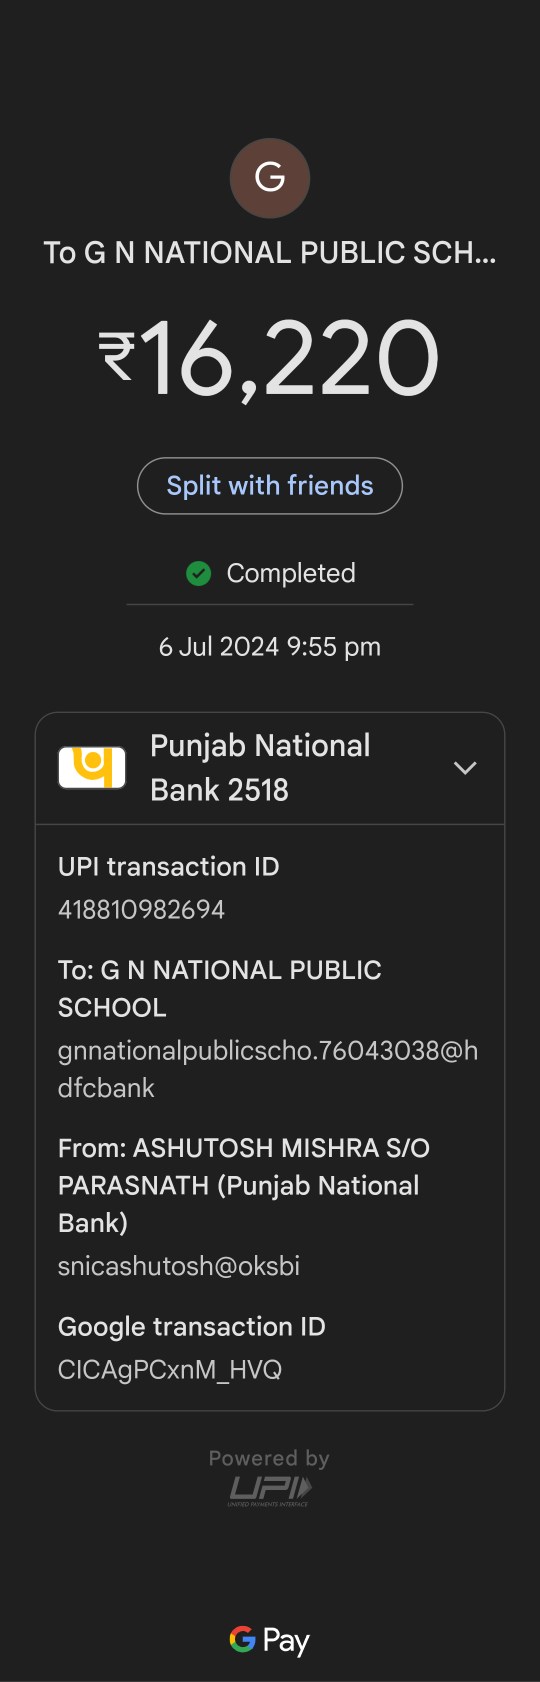Click the date 6 Jul 2024 9:55 pm
The image size is (540, 1682).
point(270,647)
